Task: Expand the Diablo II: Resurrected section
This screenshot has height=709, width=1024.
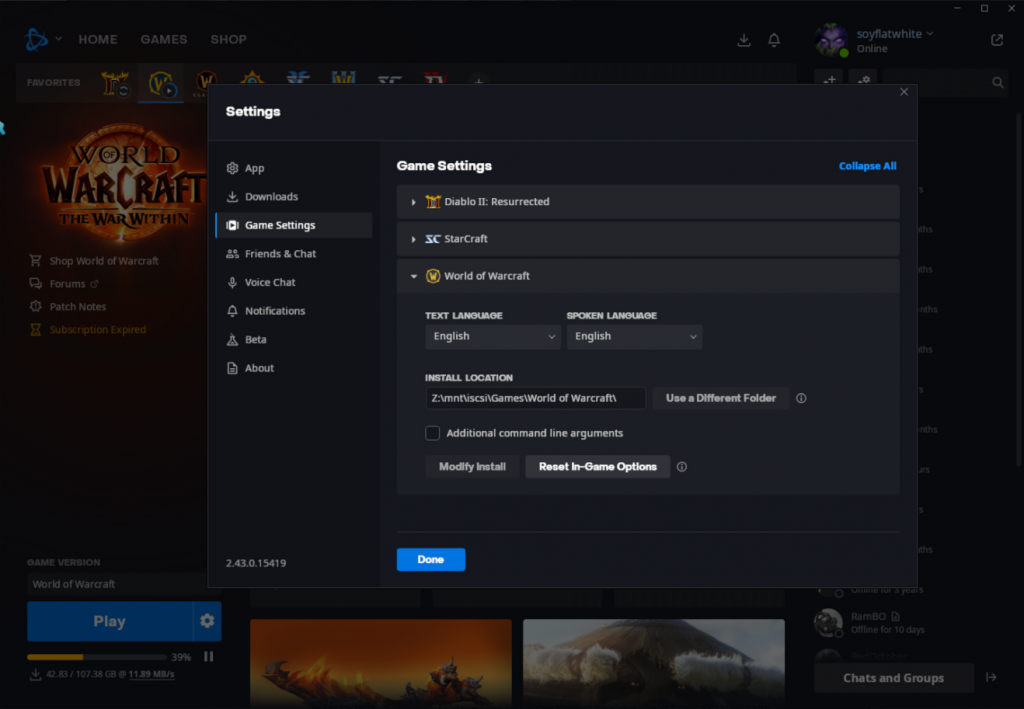Action: 413,202
